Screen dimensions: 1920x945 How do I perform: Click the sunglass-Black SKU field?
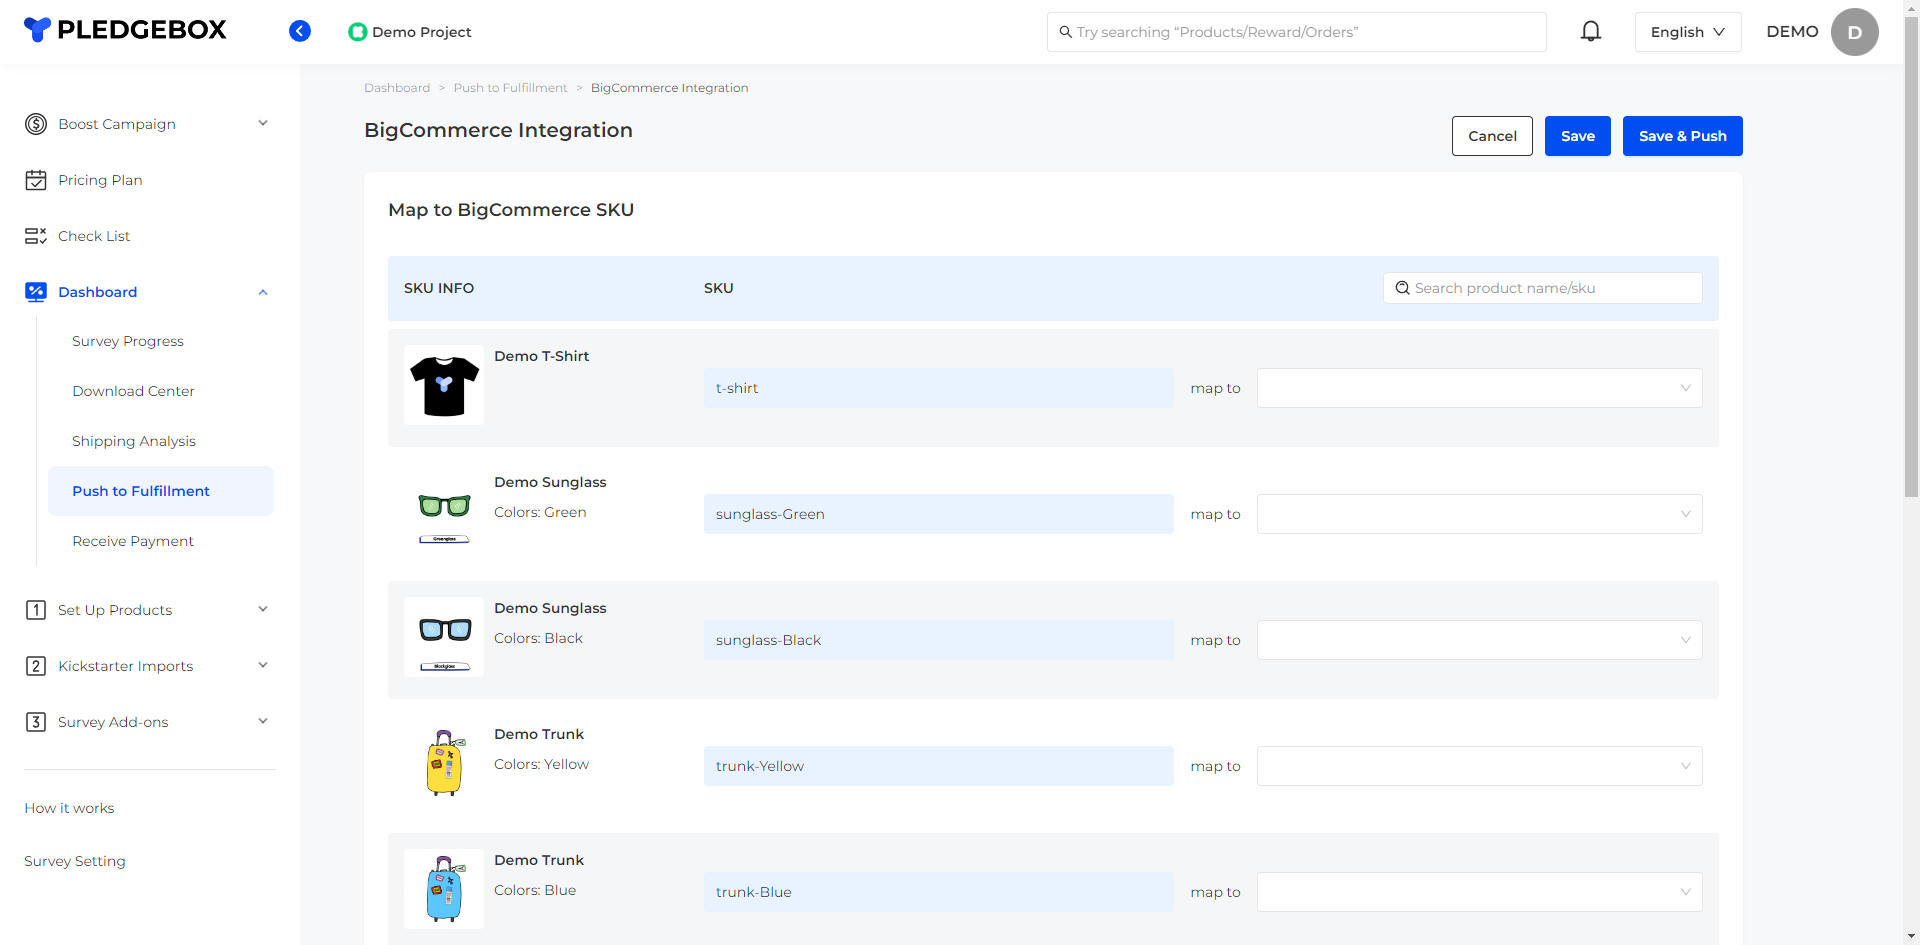[x=939, y=640]
